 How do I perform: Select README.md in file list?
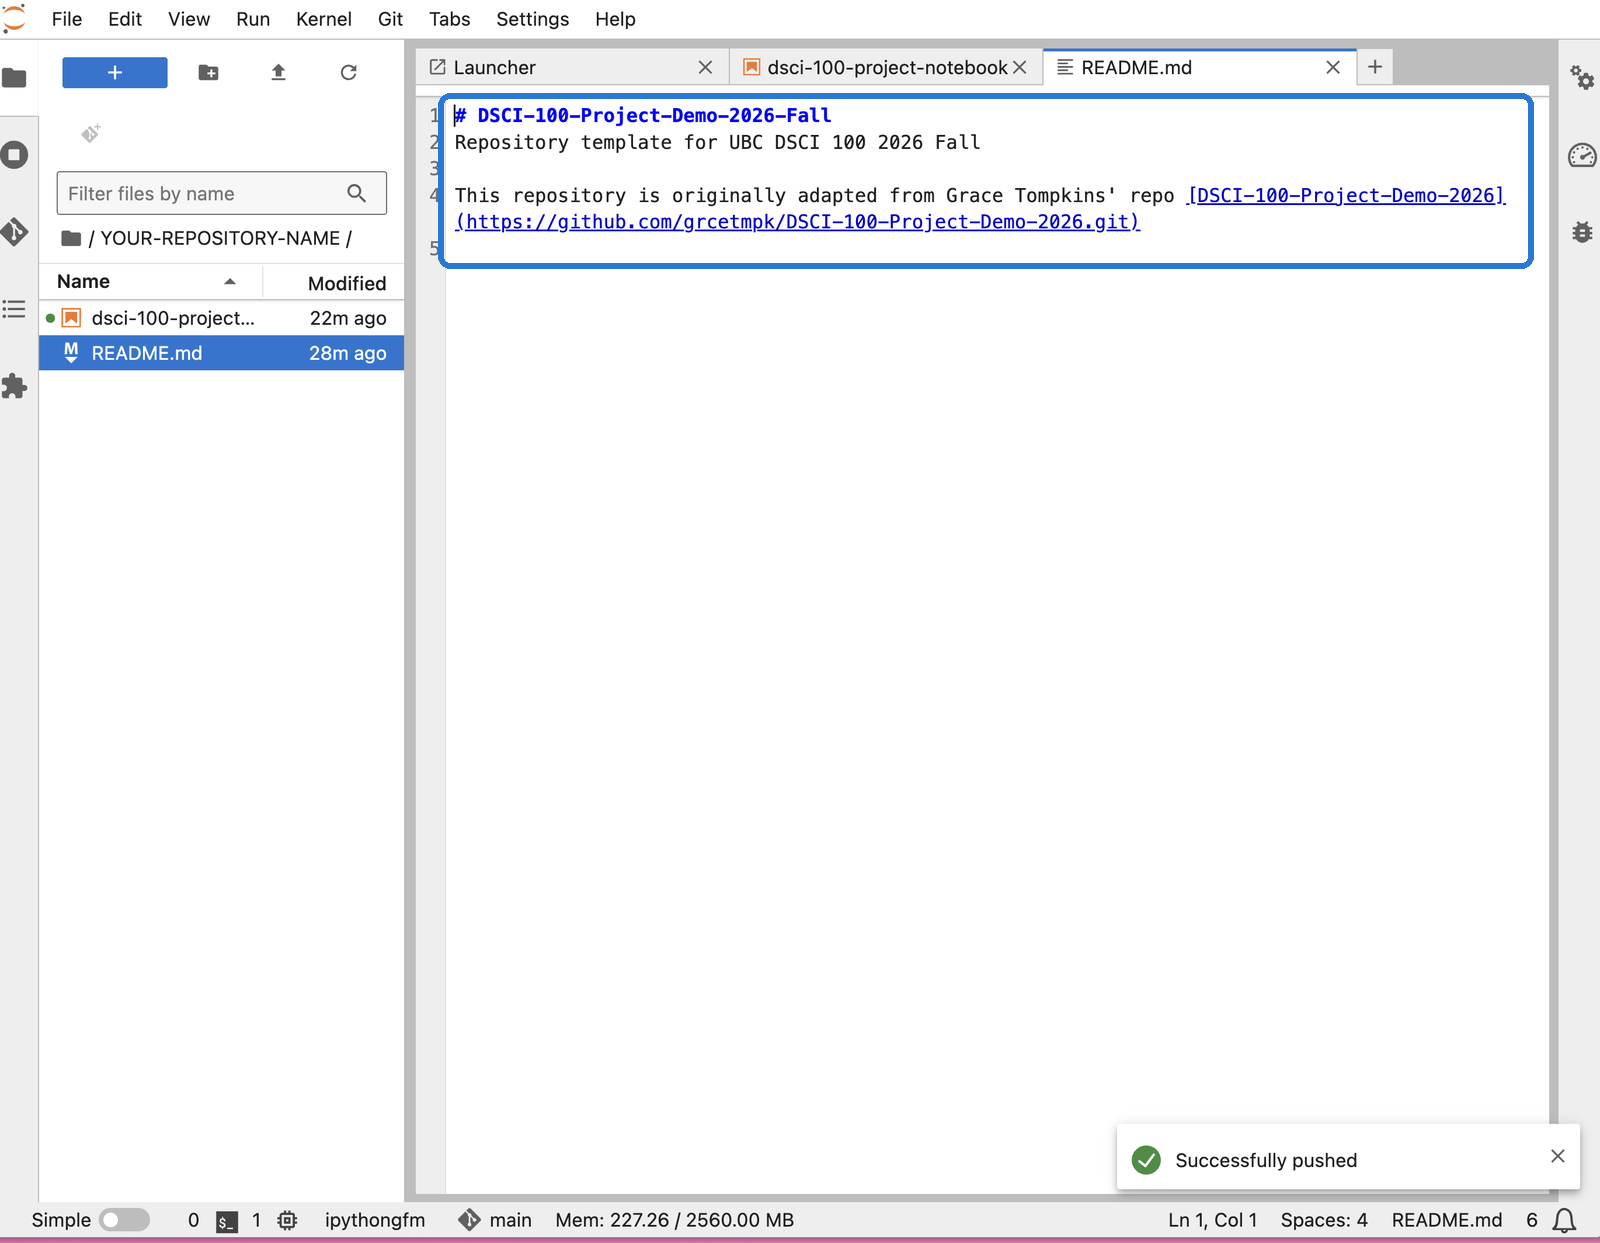coord(221,353)
